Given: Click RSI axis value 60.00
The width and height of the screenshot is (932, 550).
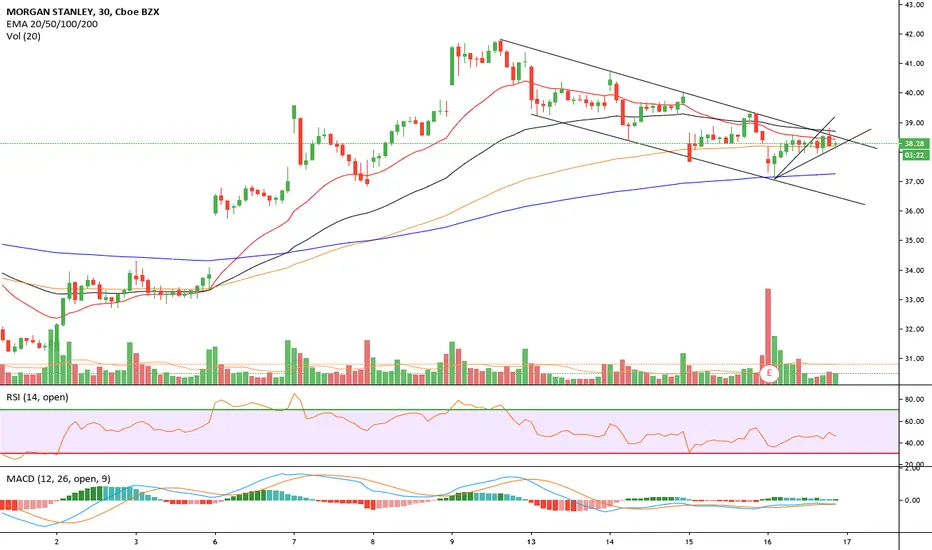Looking at the screenshot, I should pyautogui.click(x=914, y=422).
